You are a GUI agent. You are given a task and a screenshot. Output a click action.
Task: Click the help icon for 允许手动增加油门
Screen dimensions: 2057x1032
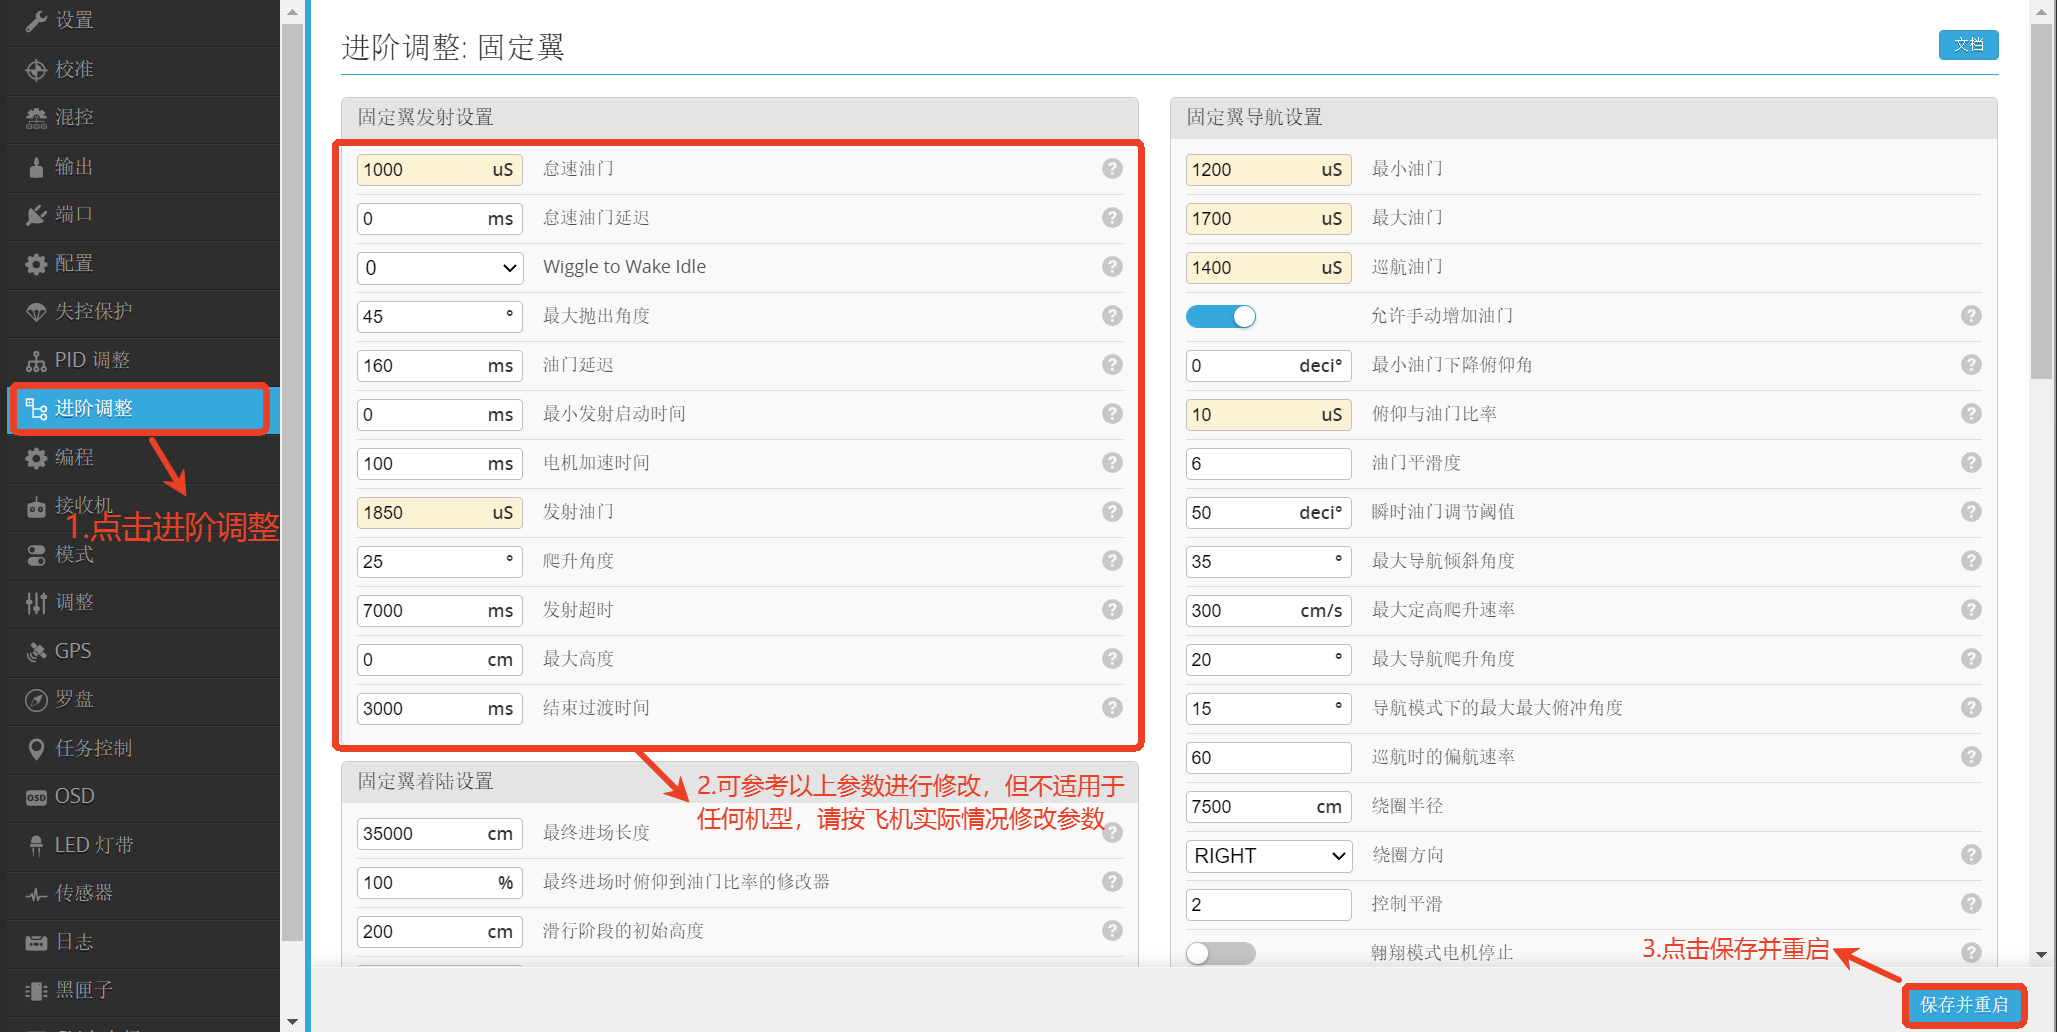coord(1971,316)
